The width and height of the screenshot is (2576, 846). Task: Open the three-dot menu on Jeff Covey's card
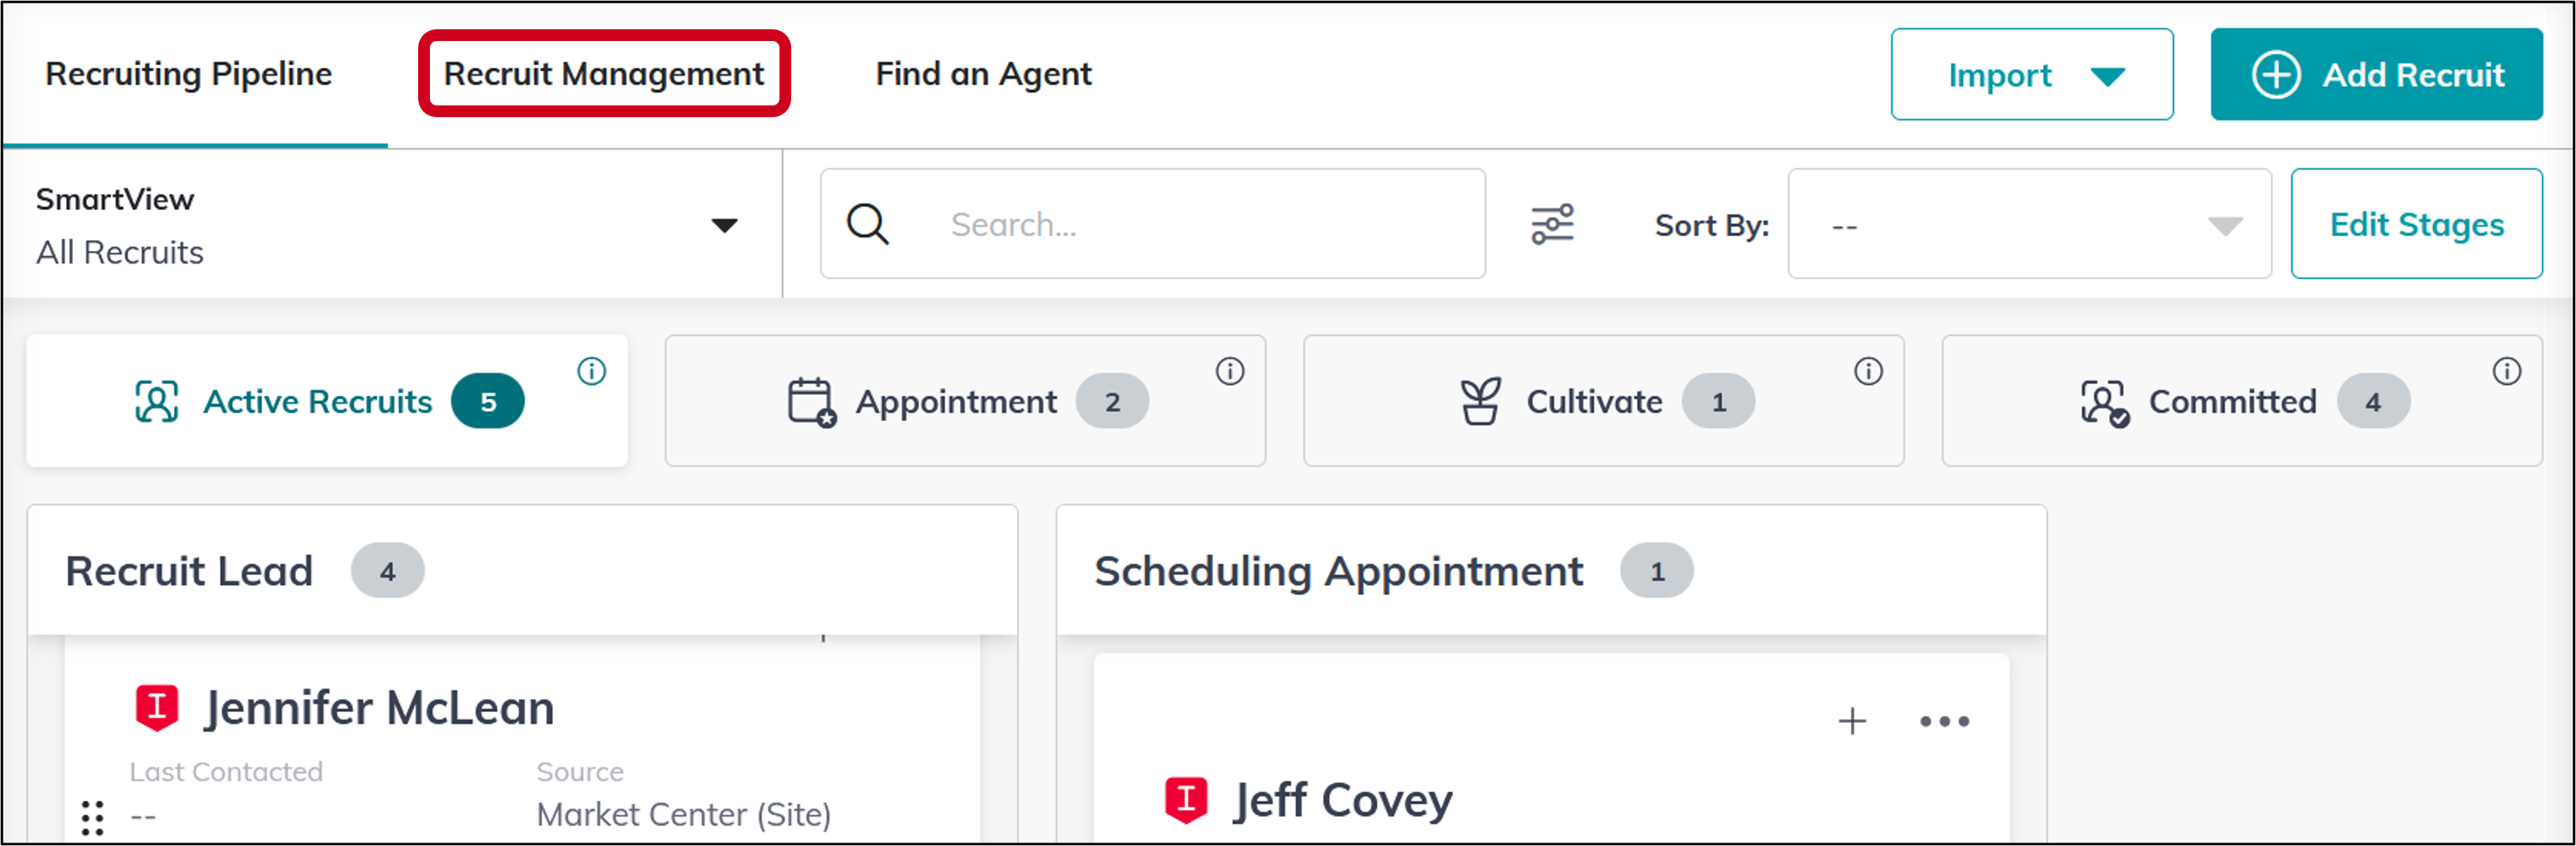click(x=1943, y=720)
